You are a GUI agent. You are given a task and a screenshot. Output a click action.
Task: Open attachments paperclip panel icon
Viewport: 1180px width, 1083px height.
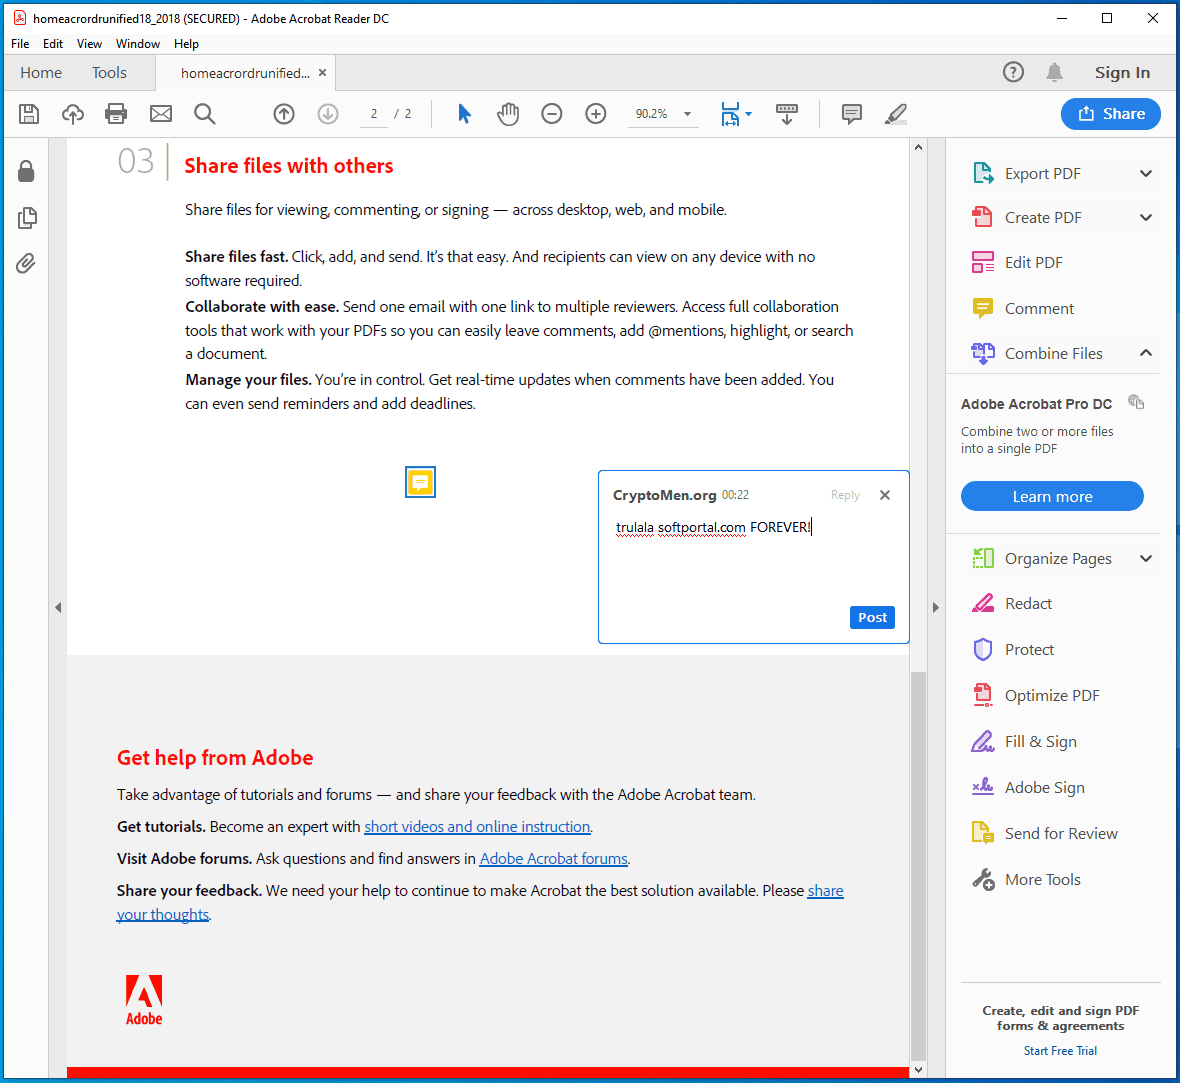click(x=26, y=263)
